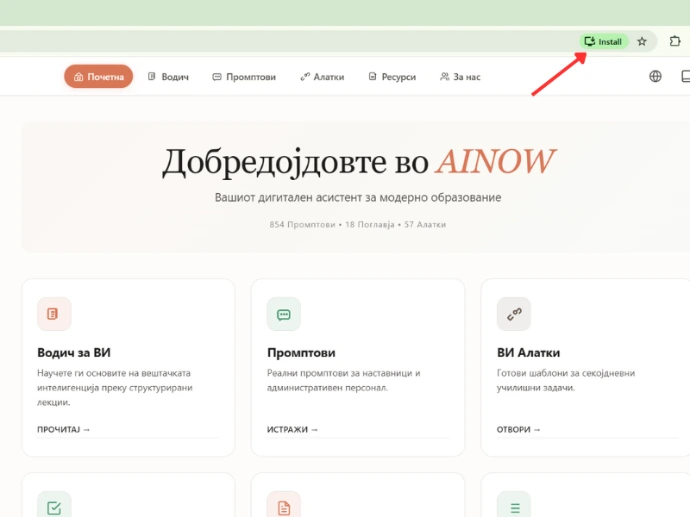This screenshot has width=690, height=517.
Task: Open the За нас page
Action: (x=460, y=77)
